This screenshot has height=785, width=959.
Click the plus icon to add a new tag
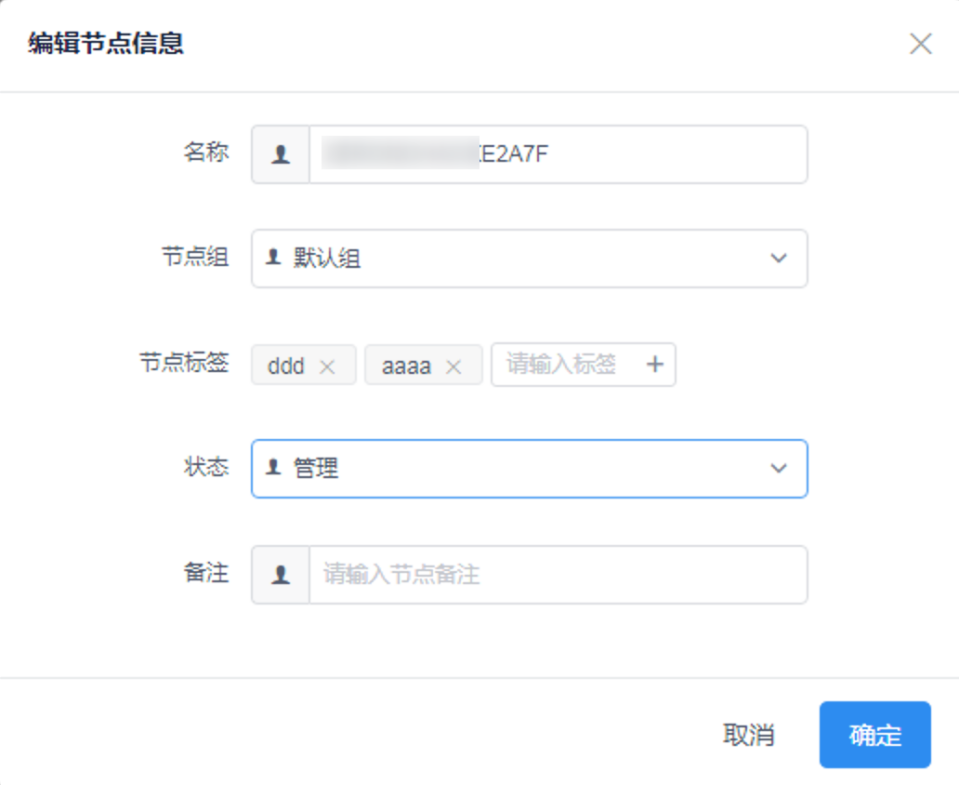click(656, 364)
